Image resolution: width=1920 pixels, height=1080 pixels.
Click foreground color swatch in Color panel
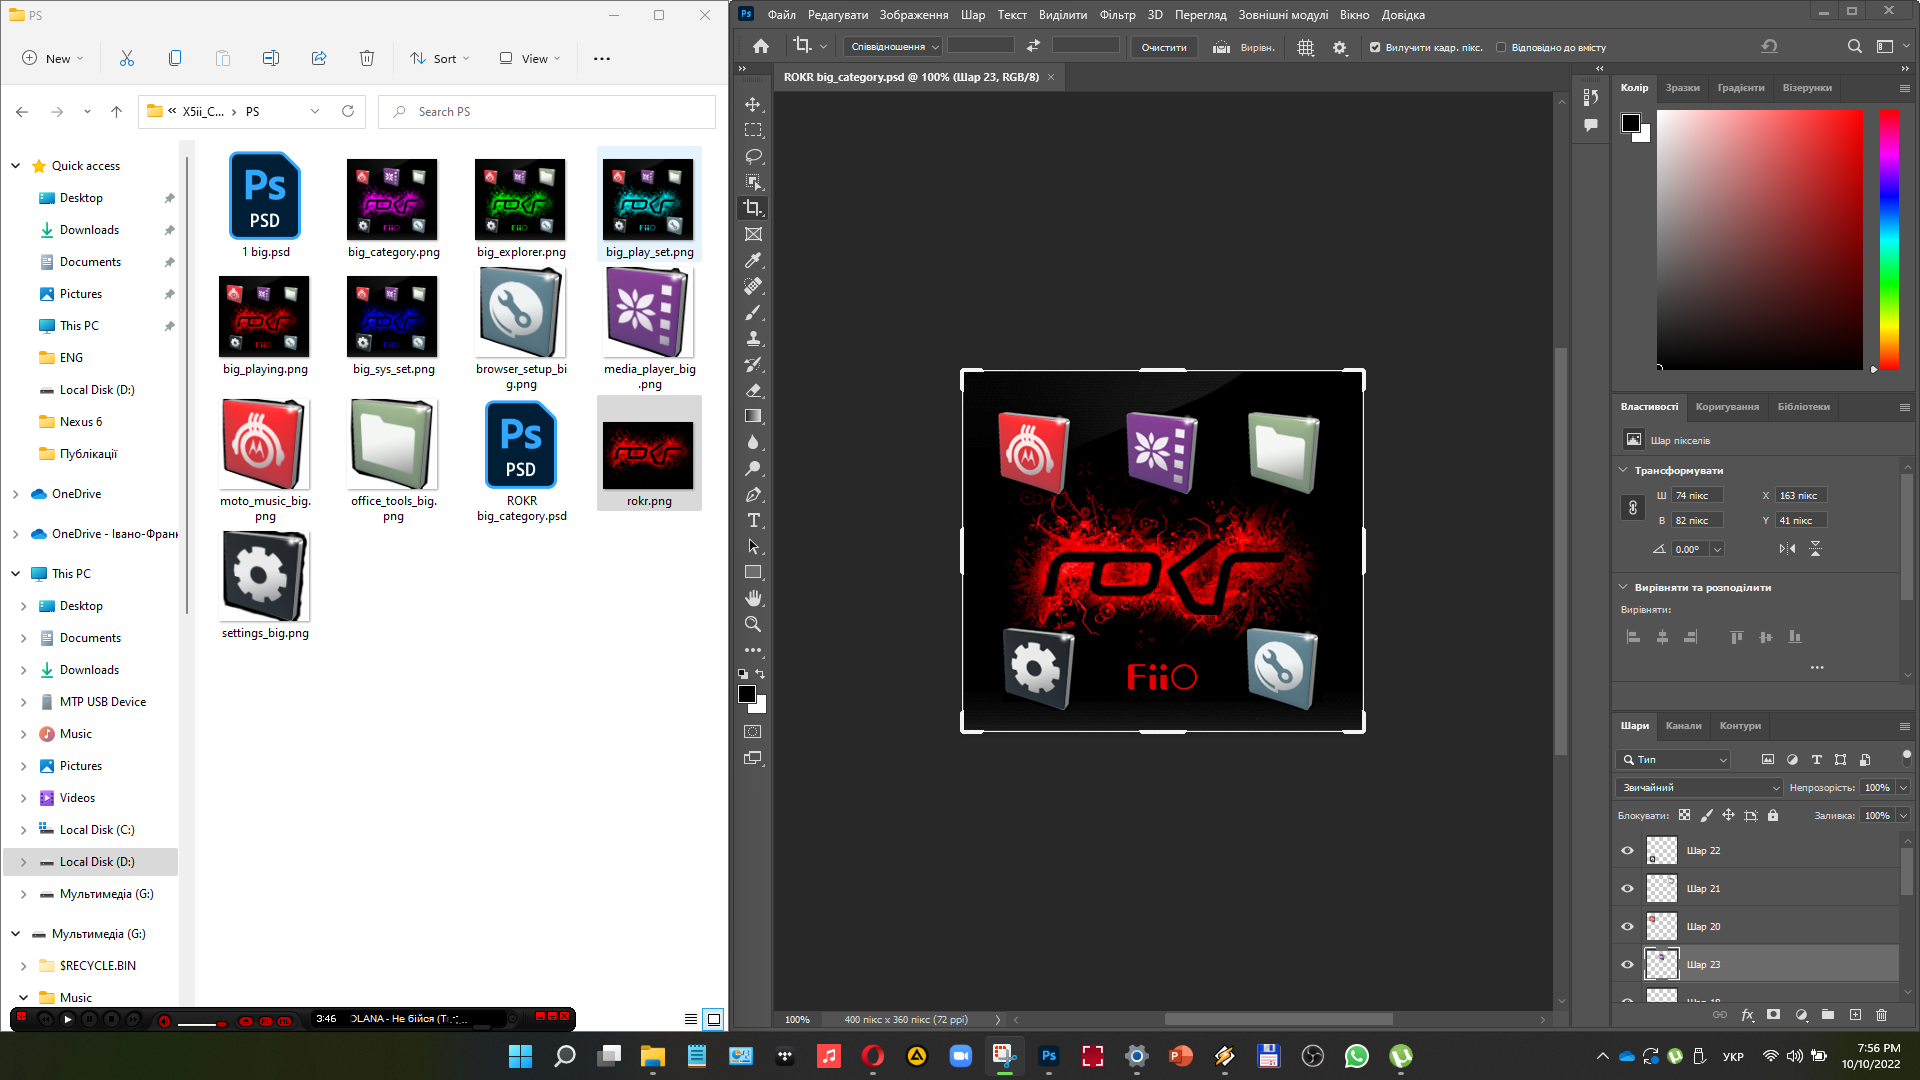(1631, 123)
